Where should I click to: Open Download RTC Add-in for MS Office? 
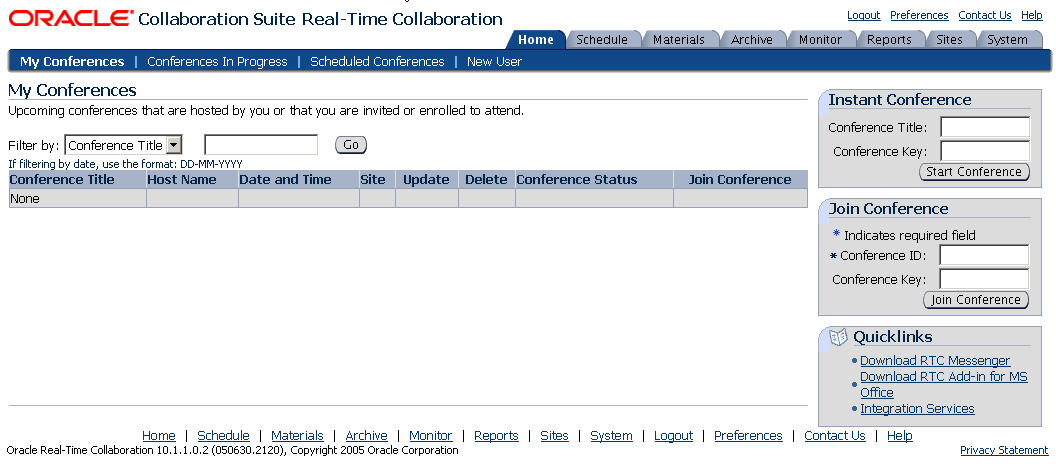pyautogui.click(x=944, y=384)
